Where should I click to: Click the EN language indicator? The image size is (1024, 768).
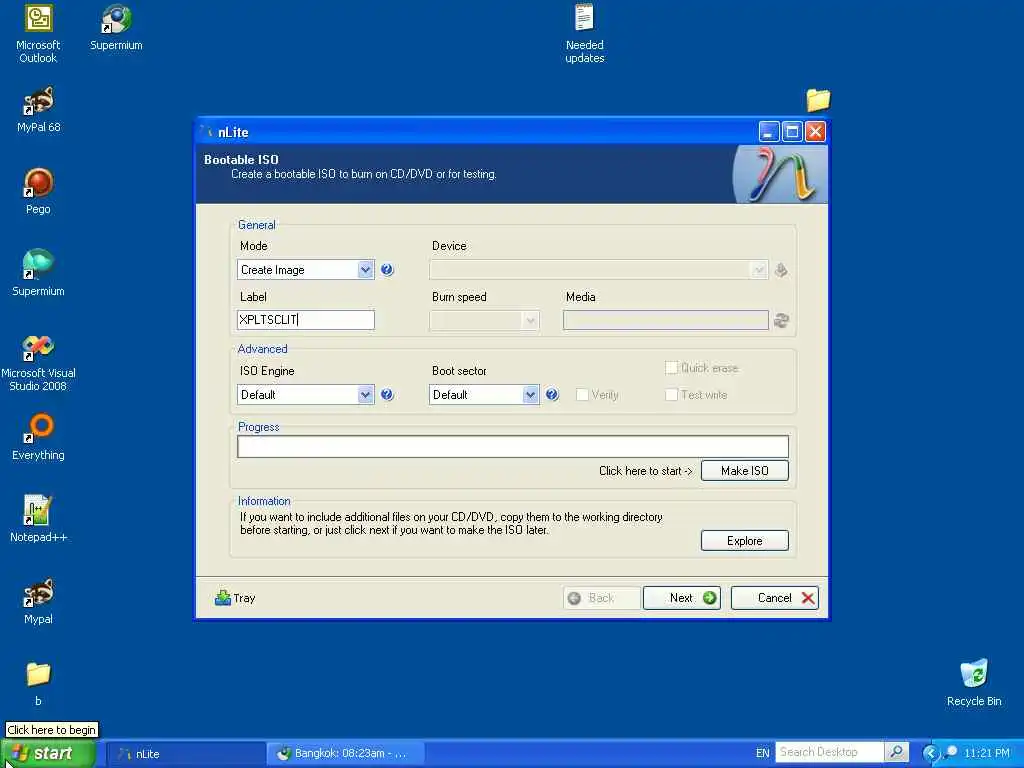(x=762, y=753)
